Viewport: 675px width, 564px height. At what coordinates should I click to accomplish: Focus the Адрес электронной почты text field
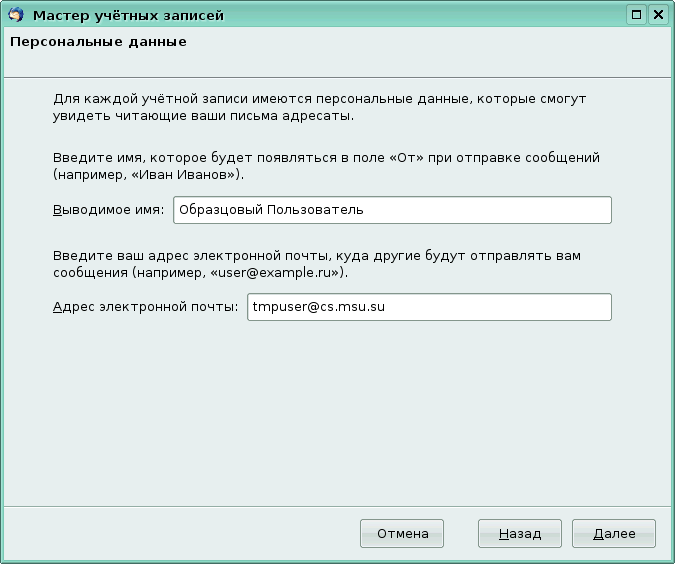tap(428, 307)
